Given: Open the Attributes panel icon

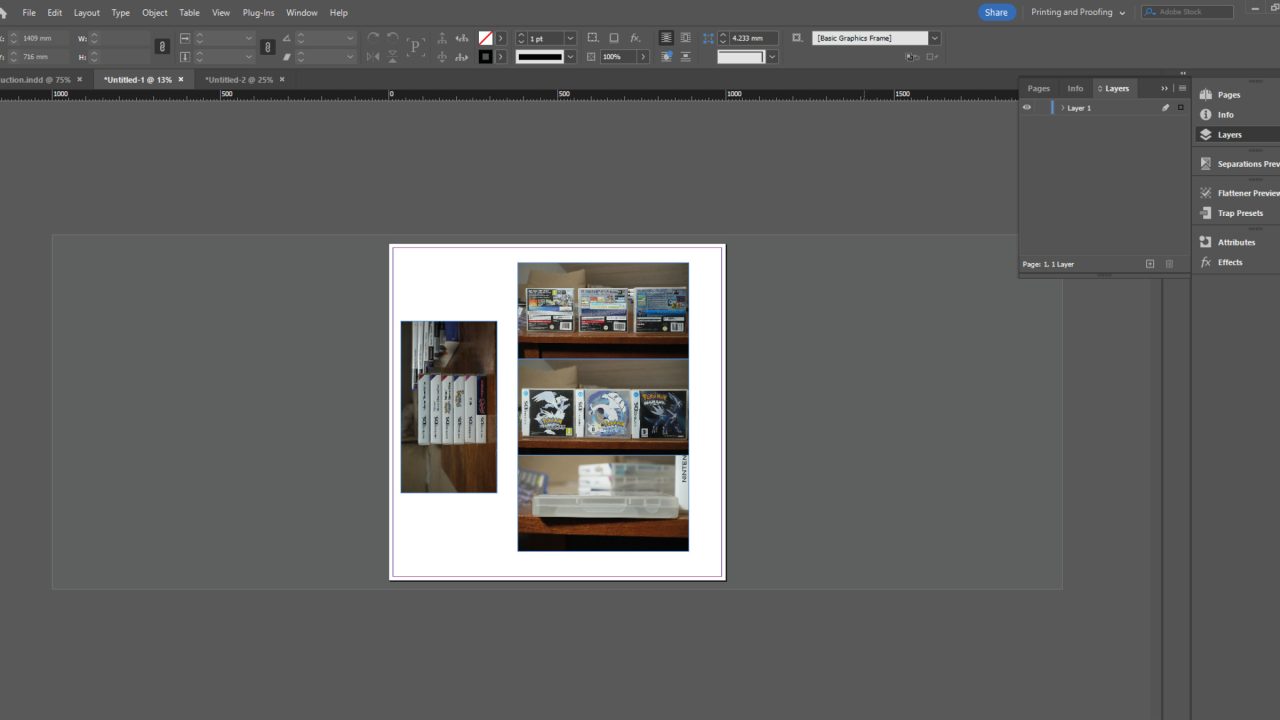Looking at the screenshot, I should (1206, 242).
